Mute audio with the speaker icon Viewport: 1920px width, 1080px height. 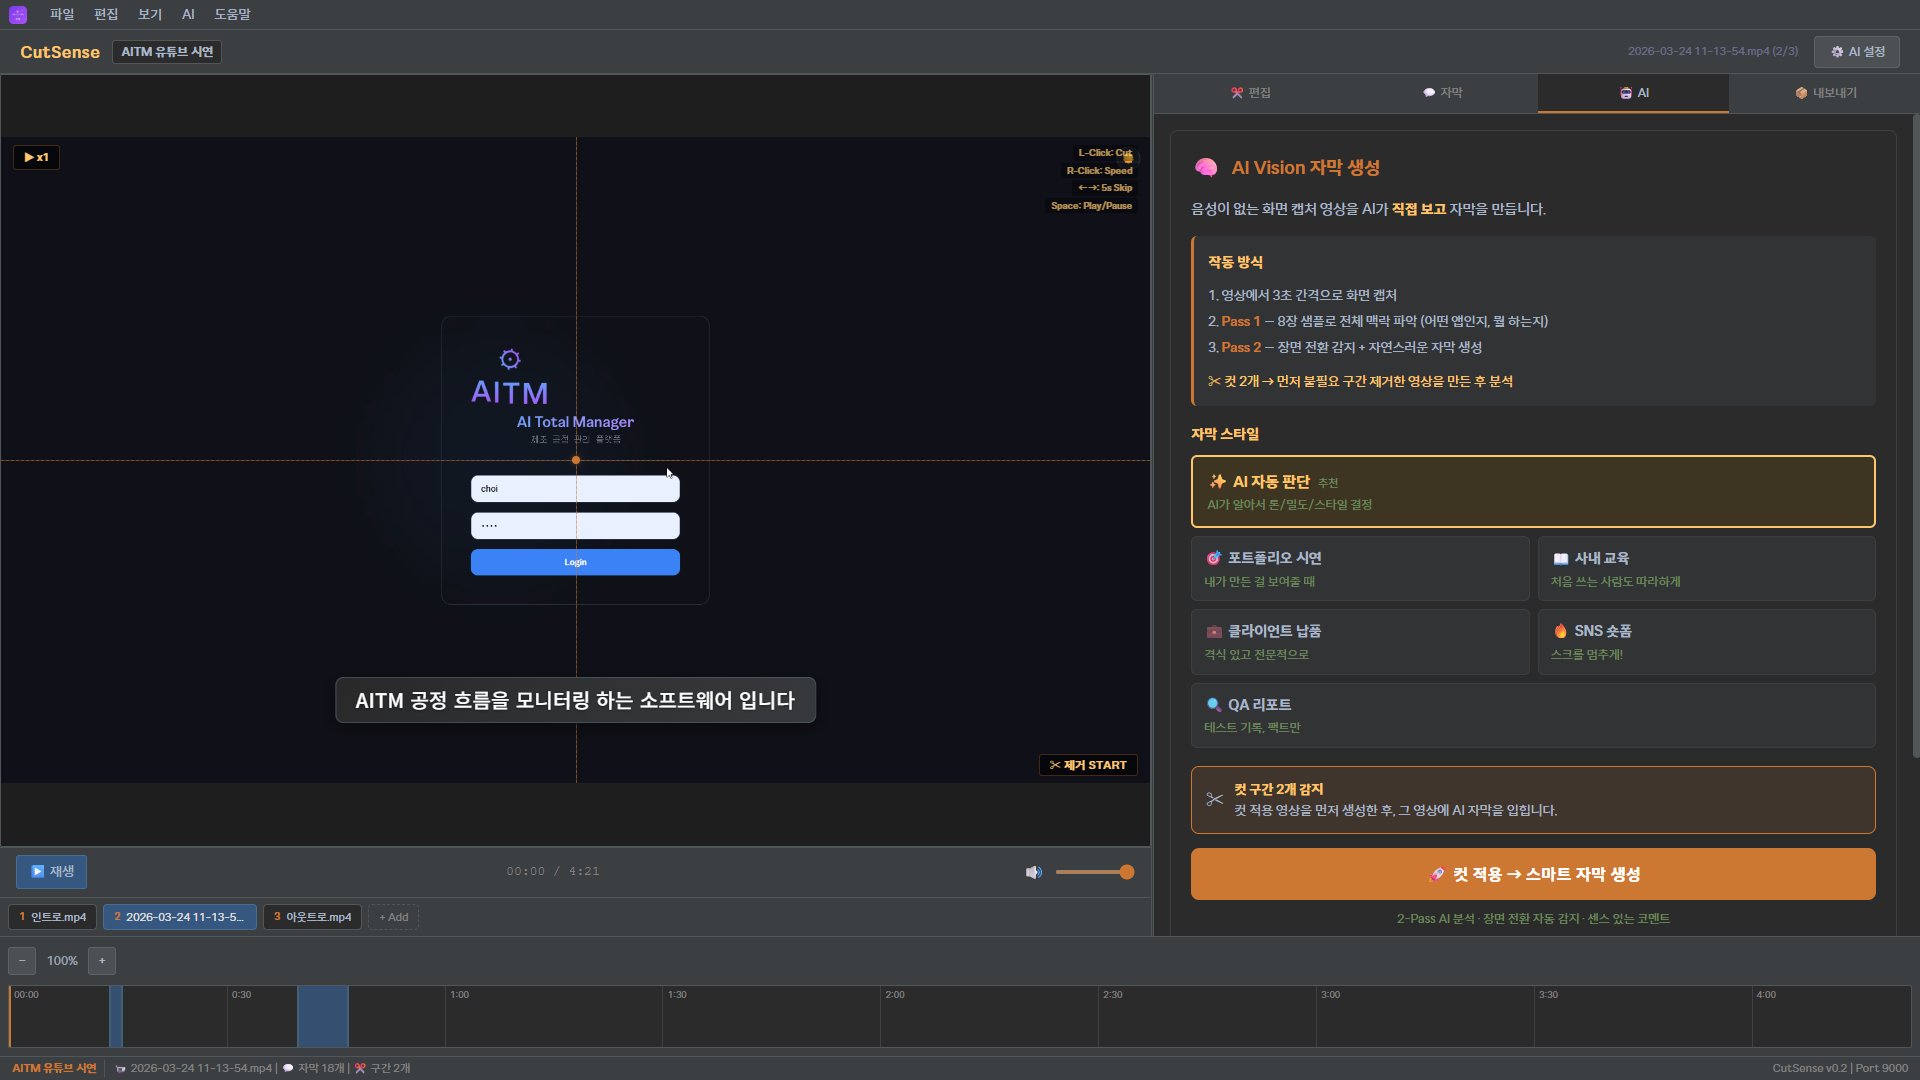click(1034, 872)
